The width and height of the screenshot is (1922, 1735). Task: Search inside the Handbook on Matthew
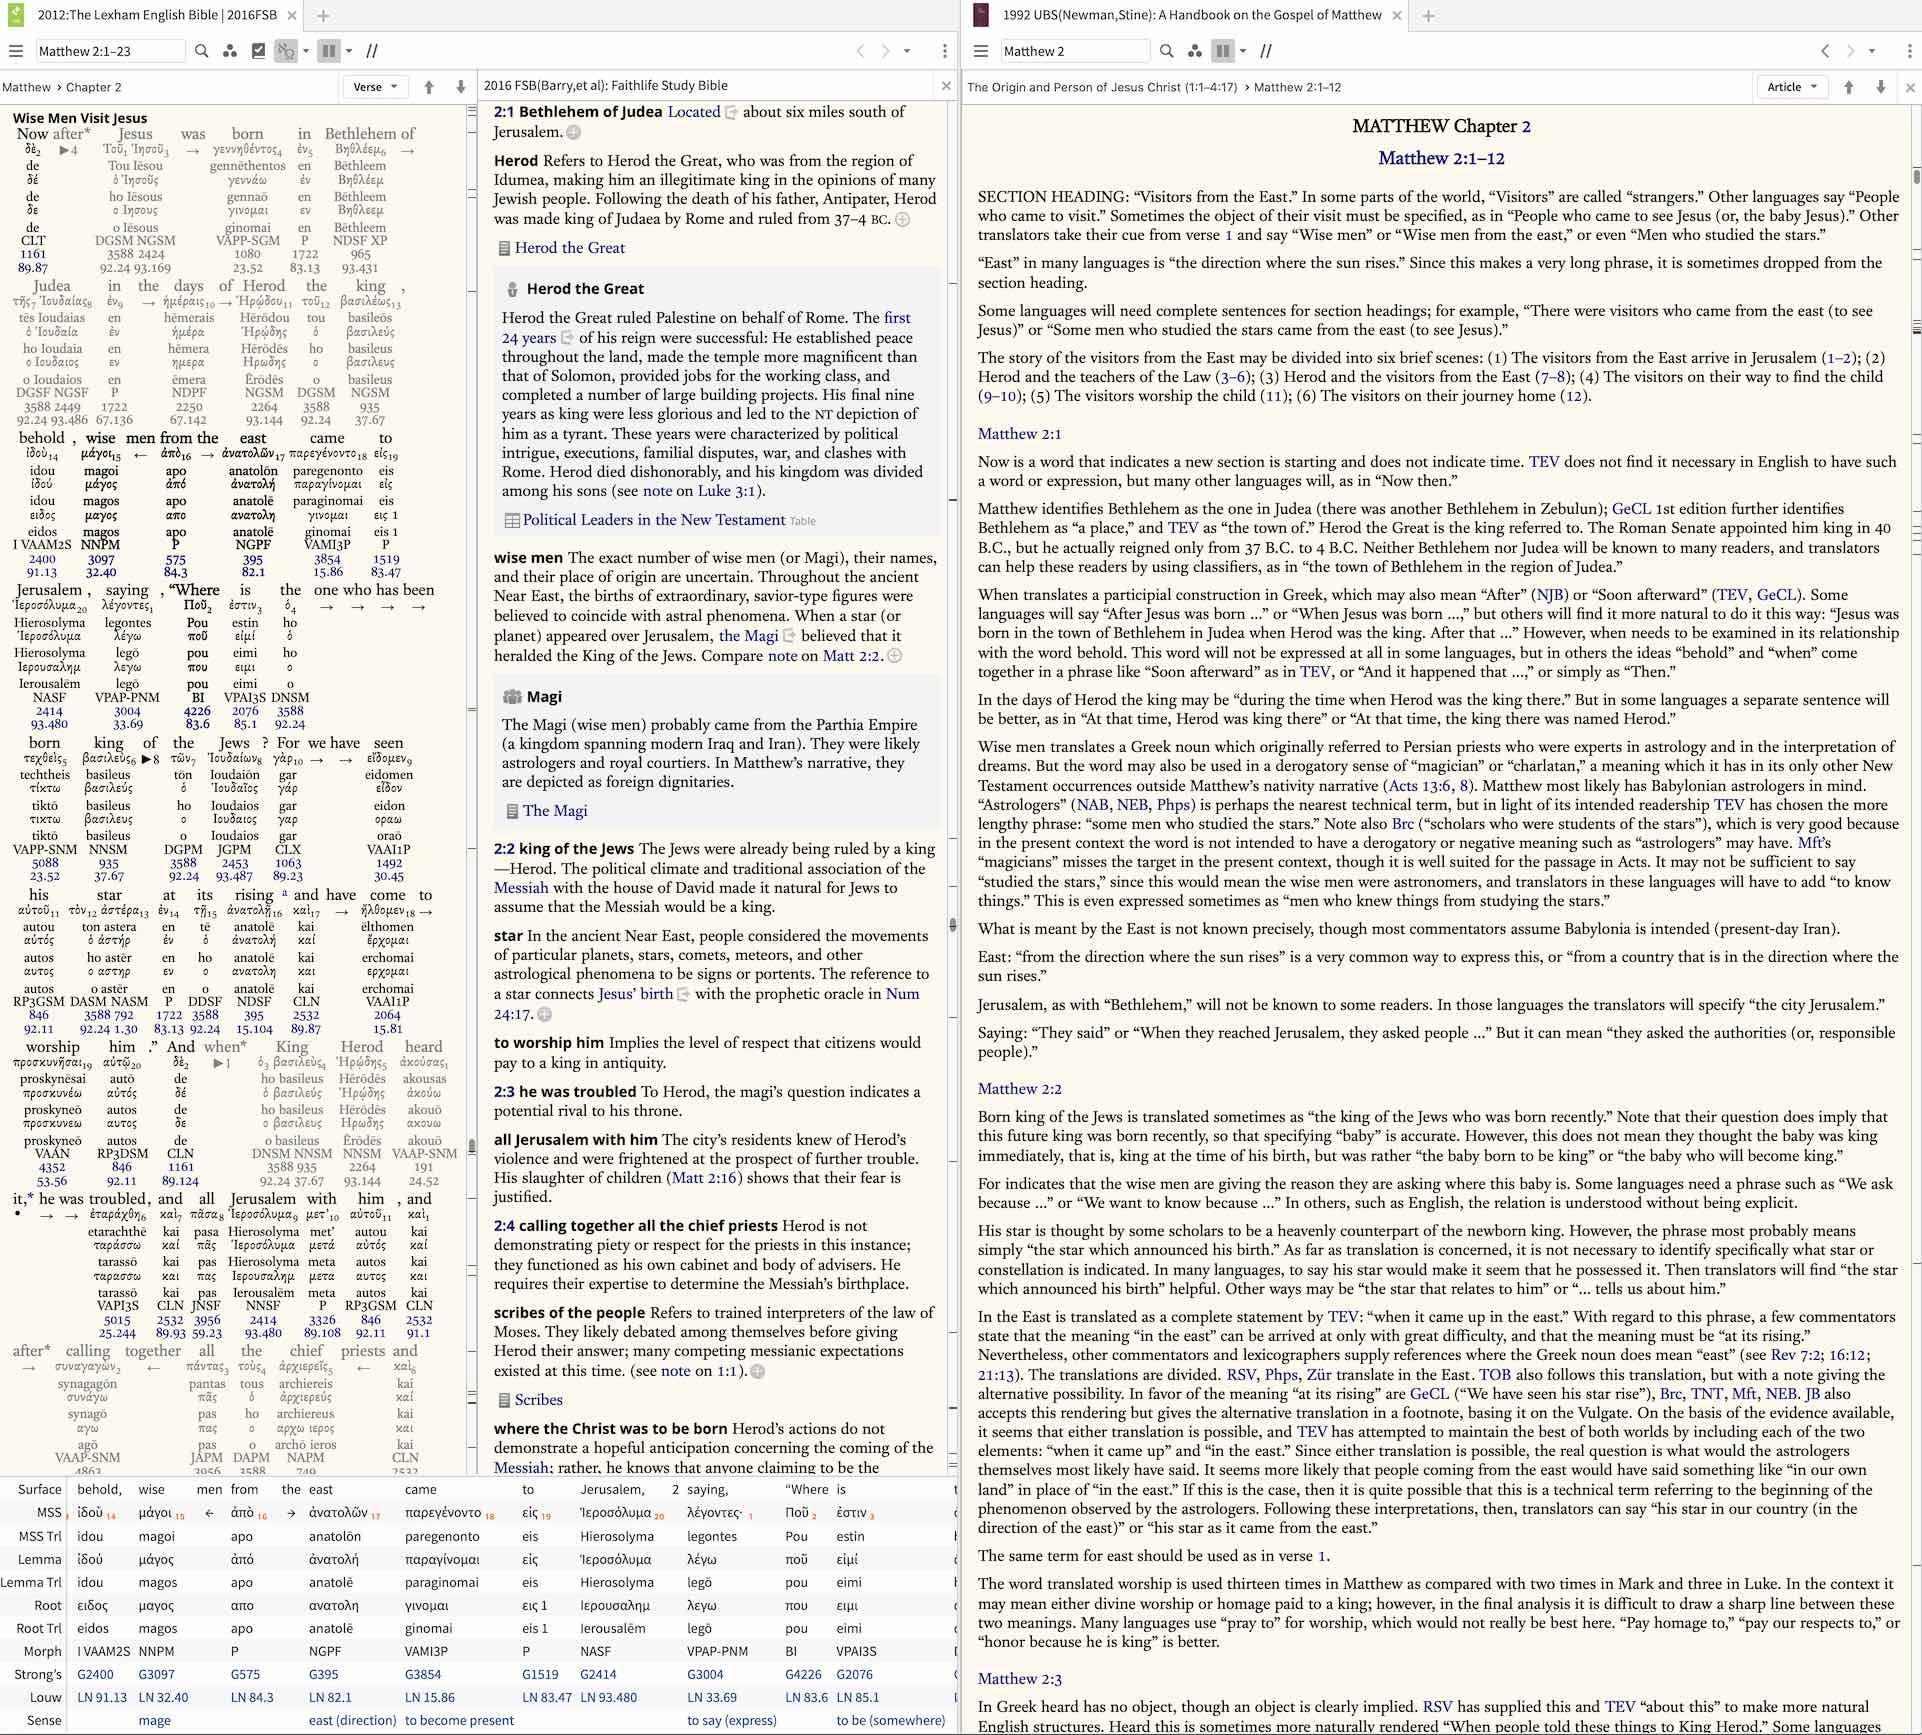1167,51
